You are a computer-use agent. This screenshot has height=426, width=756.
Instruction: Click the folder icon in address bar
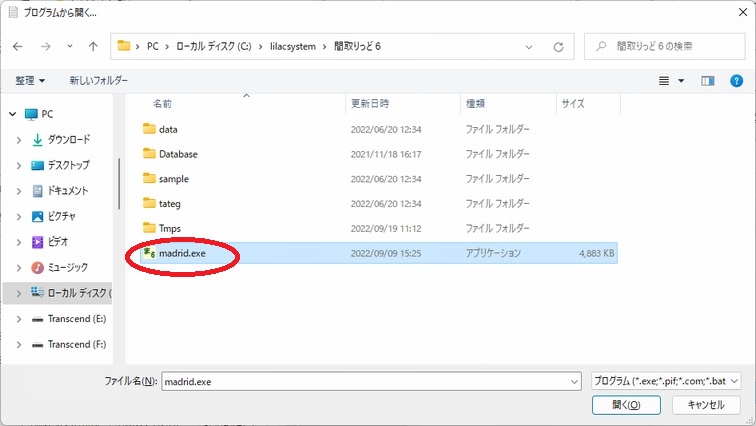coord(124,46)
